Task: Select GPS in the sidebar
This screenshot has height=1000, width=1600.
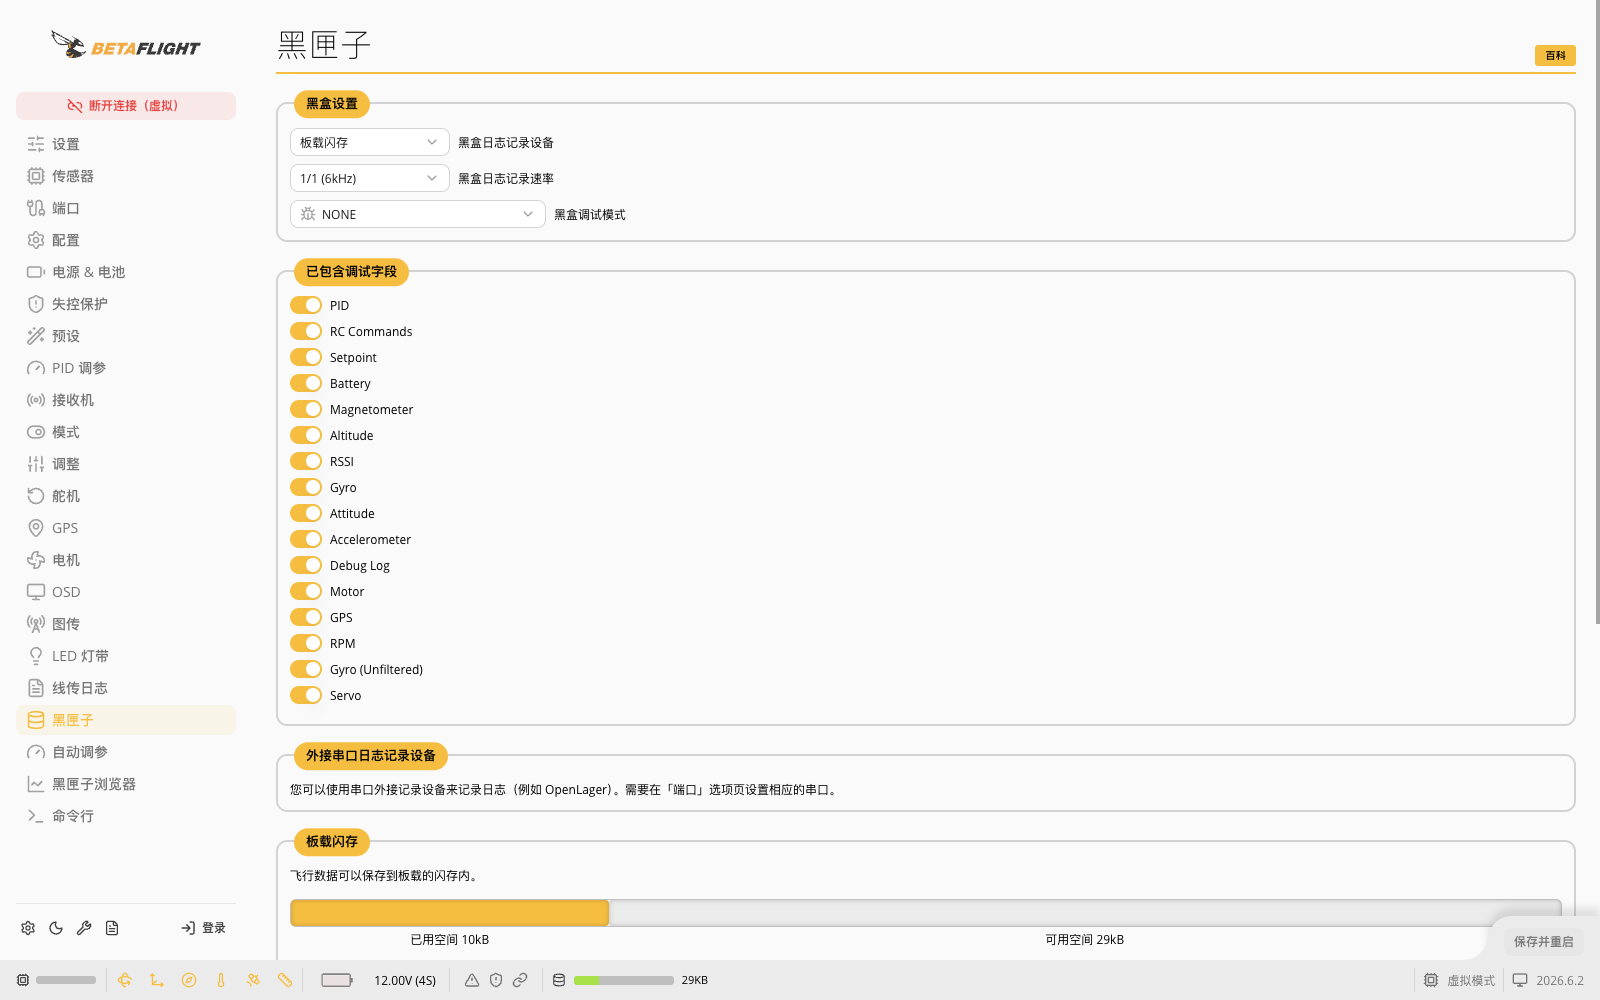Action: click(x=126, y=528)
